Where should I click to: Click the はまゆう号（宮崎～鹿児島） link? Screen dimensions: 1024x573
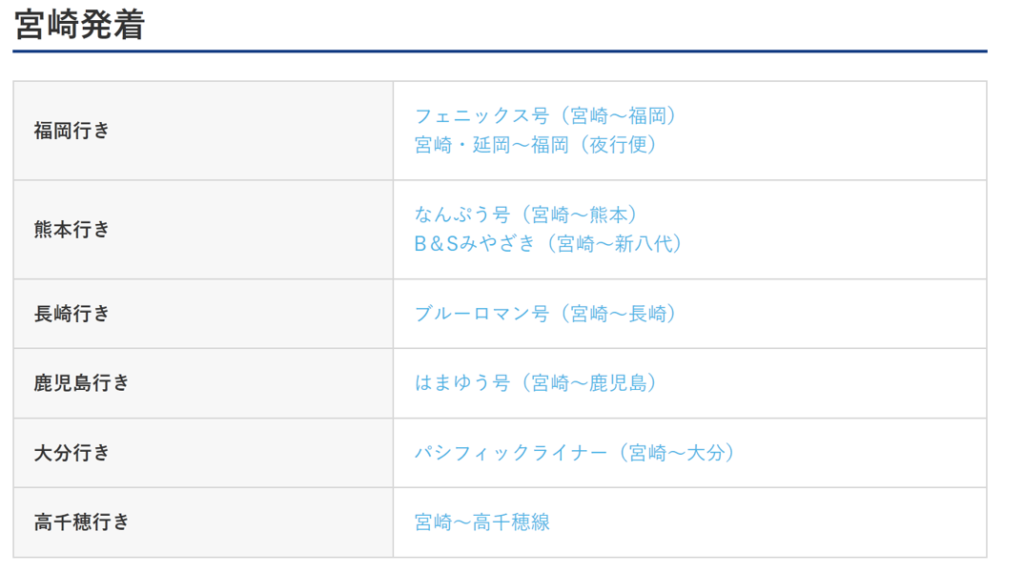536,383
